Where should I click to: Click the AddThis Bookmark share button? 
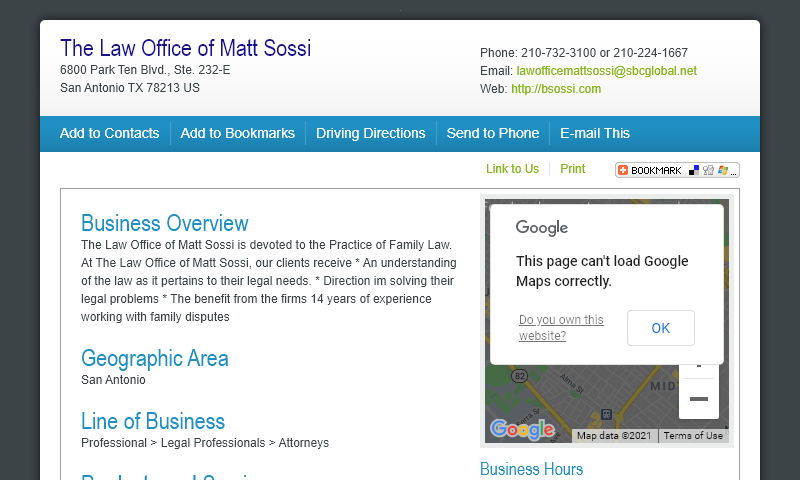point(677,170)
